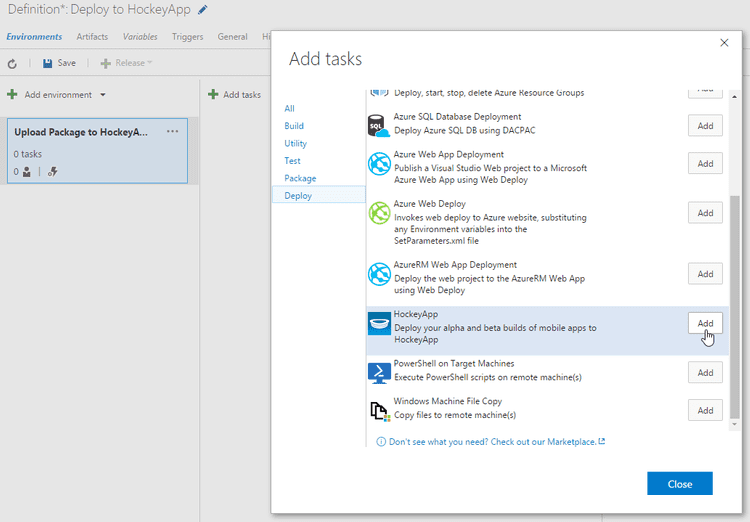The width and height of the screenshot is (750, 522).
Task: Click 'Execute PowerShell scripts on remote machine(s)' text
Action: pyautogui.click(x=488, y=378)
